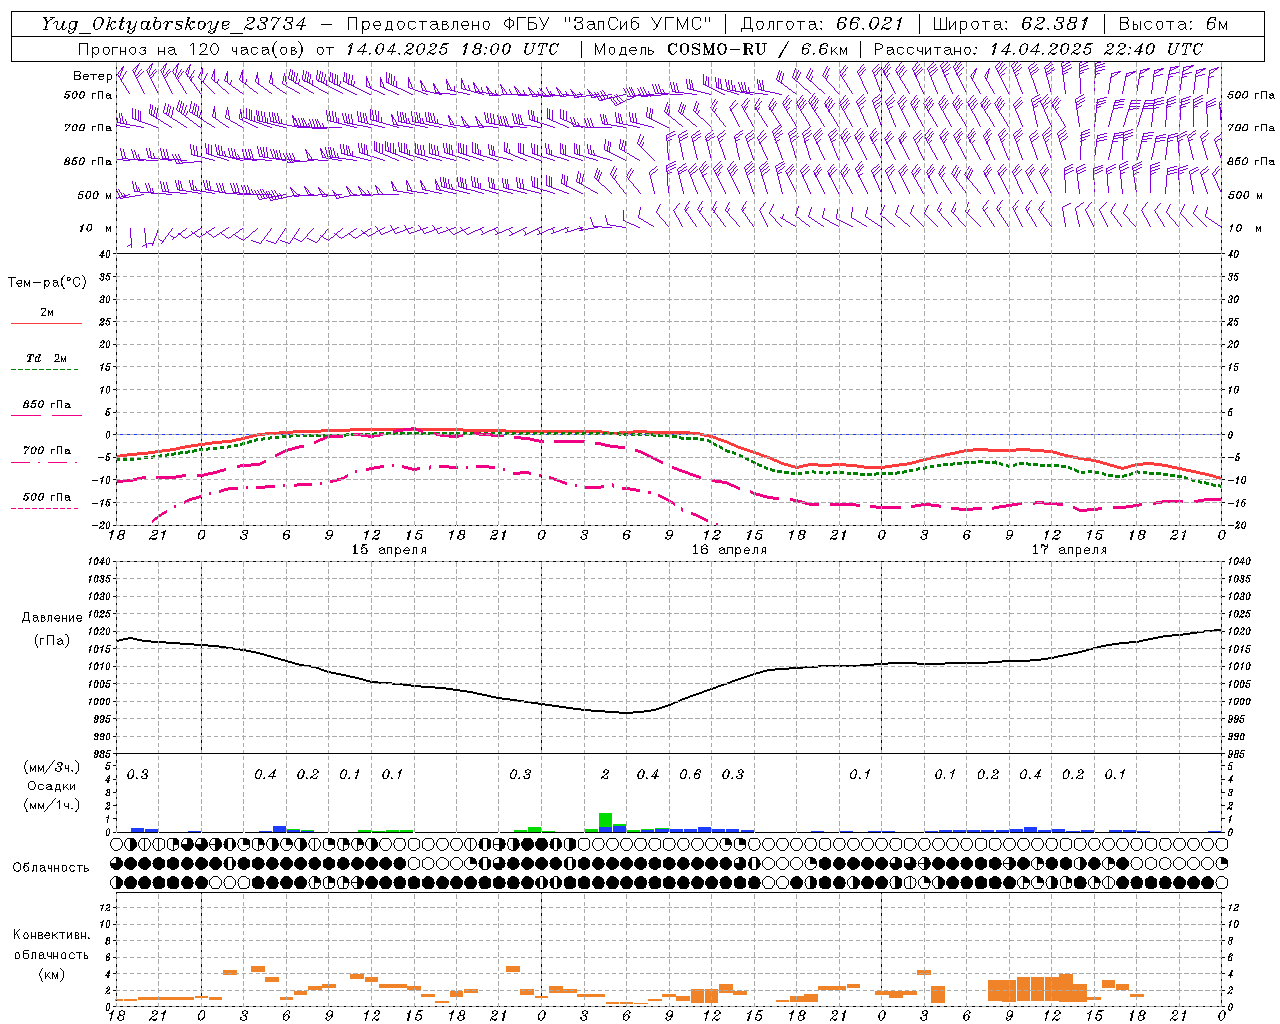This screenshot has width=1280, height=1024.
Task: Click the Рассчитано 14.04.2025 22:40 UTC timestamp
Action: [x=1038, y=49]
